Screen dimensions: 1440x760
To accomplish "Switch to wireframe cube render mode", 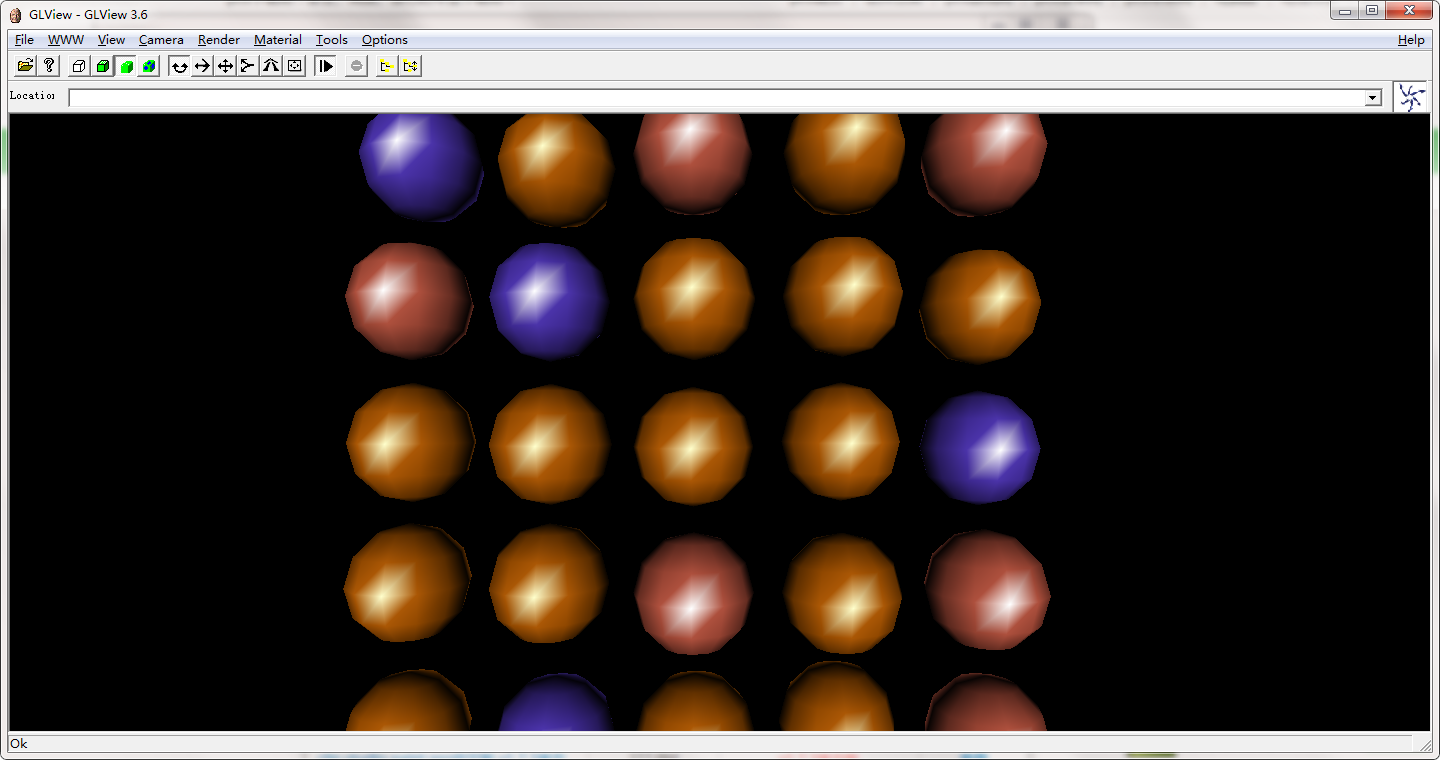I will click(79, 66).
